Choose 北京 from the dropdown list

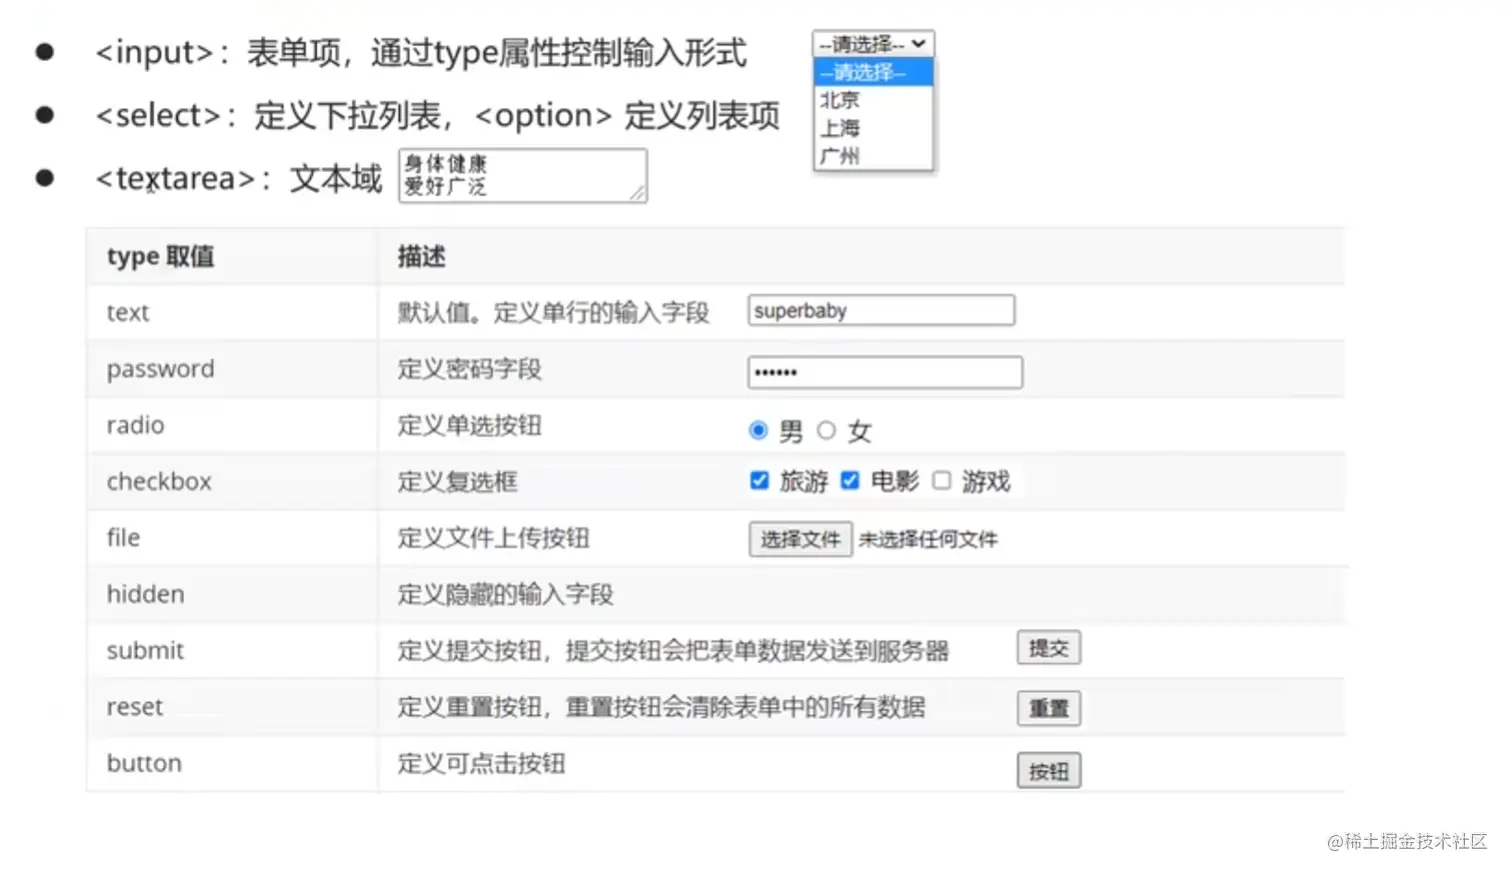[873, 100]
